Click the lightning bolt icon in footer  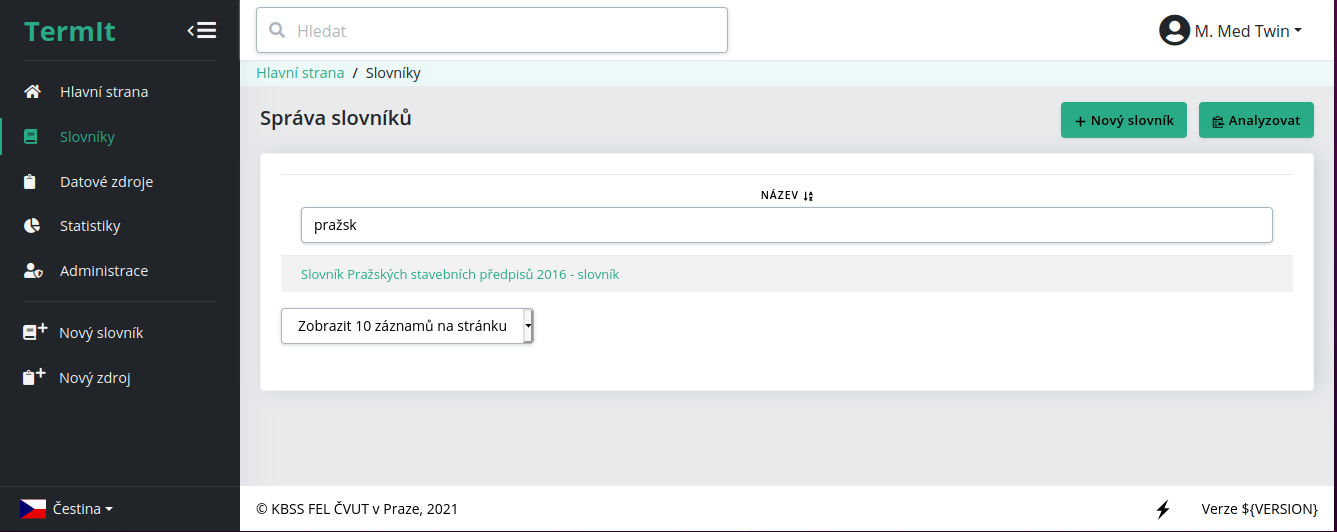tap(1163, 510)
